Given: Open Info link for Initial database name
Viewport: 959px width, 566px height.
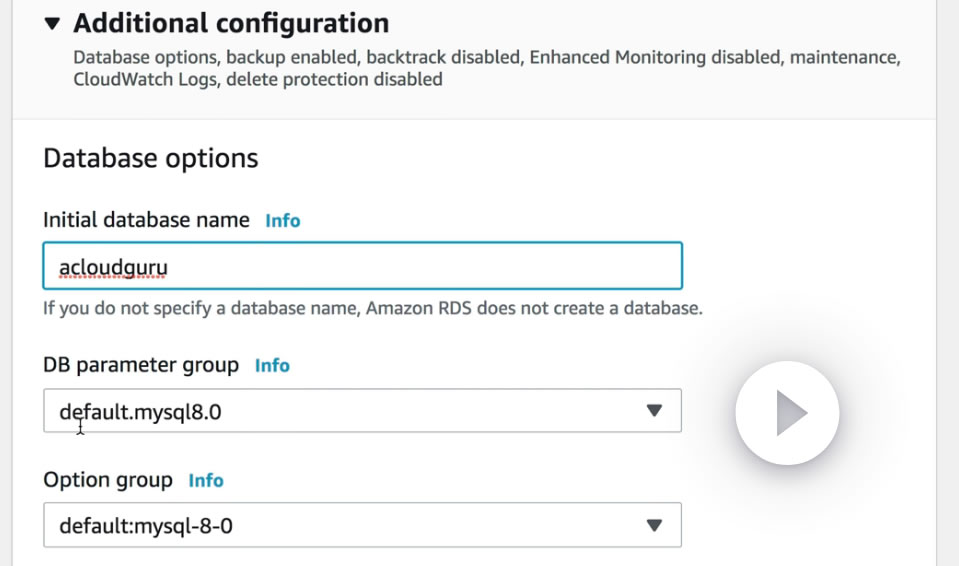Looking at the screenshot, I should point(282,221).
